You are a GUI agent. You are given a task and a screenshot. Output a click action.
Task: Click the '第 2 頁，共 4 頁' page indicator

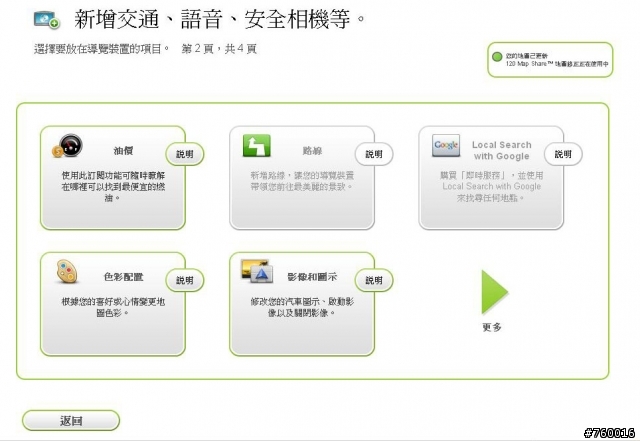tap(219, 49)
